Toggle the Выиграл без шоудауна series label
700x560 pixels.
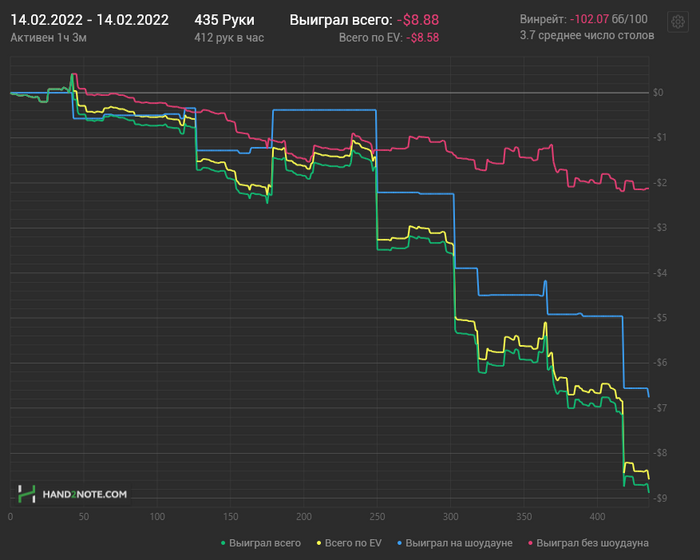pyautogui.click(x=592, y=543)
